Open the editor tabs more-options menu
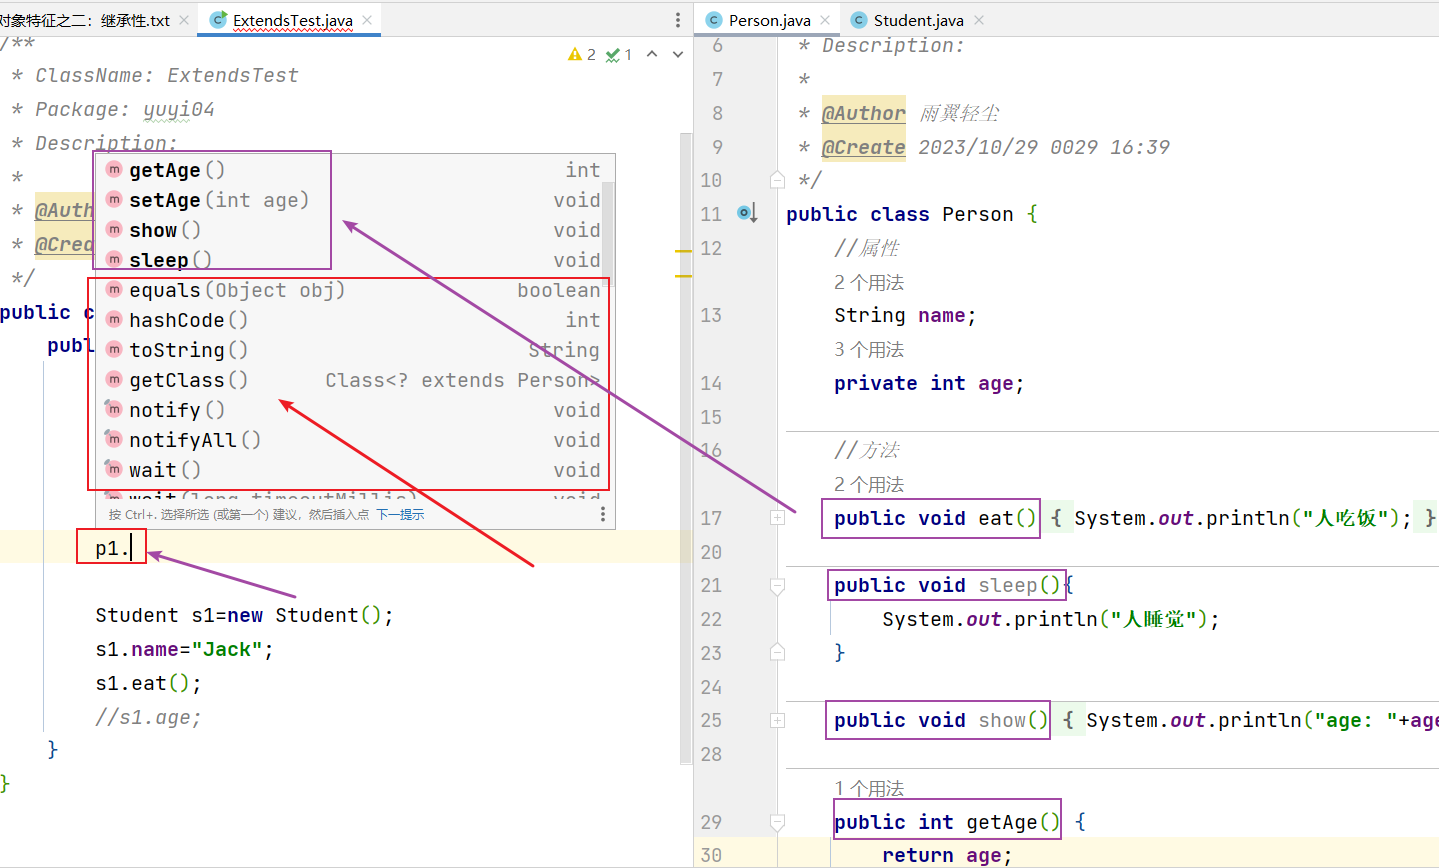The image size is (1439, 868). [x=678, y=20]
